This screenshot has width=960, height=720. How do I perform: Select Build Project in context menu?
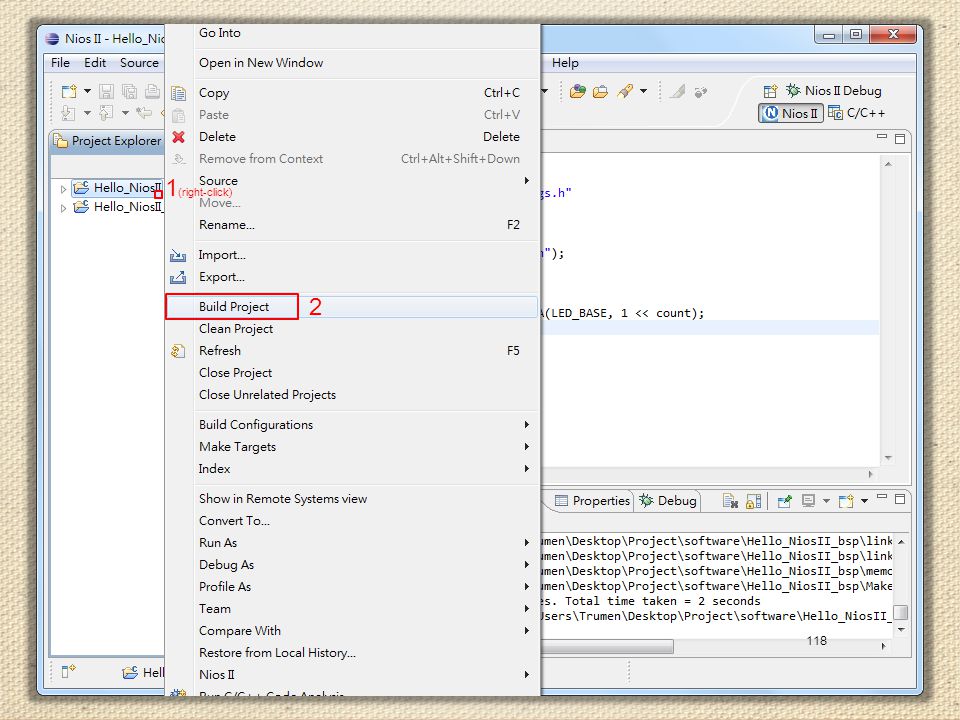353,307
